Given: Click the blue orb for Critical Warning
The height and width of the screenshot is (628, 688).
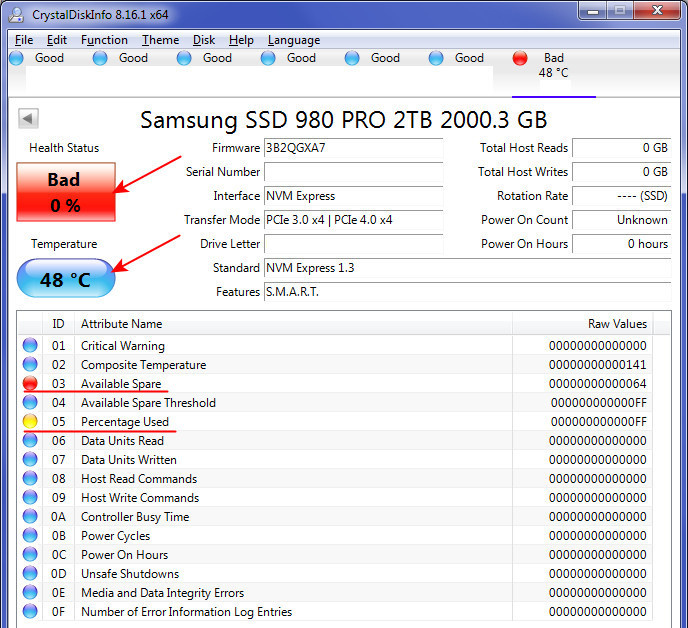Looking at the screenshot, I should click(30, 345).
